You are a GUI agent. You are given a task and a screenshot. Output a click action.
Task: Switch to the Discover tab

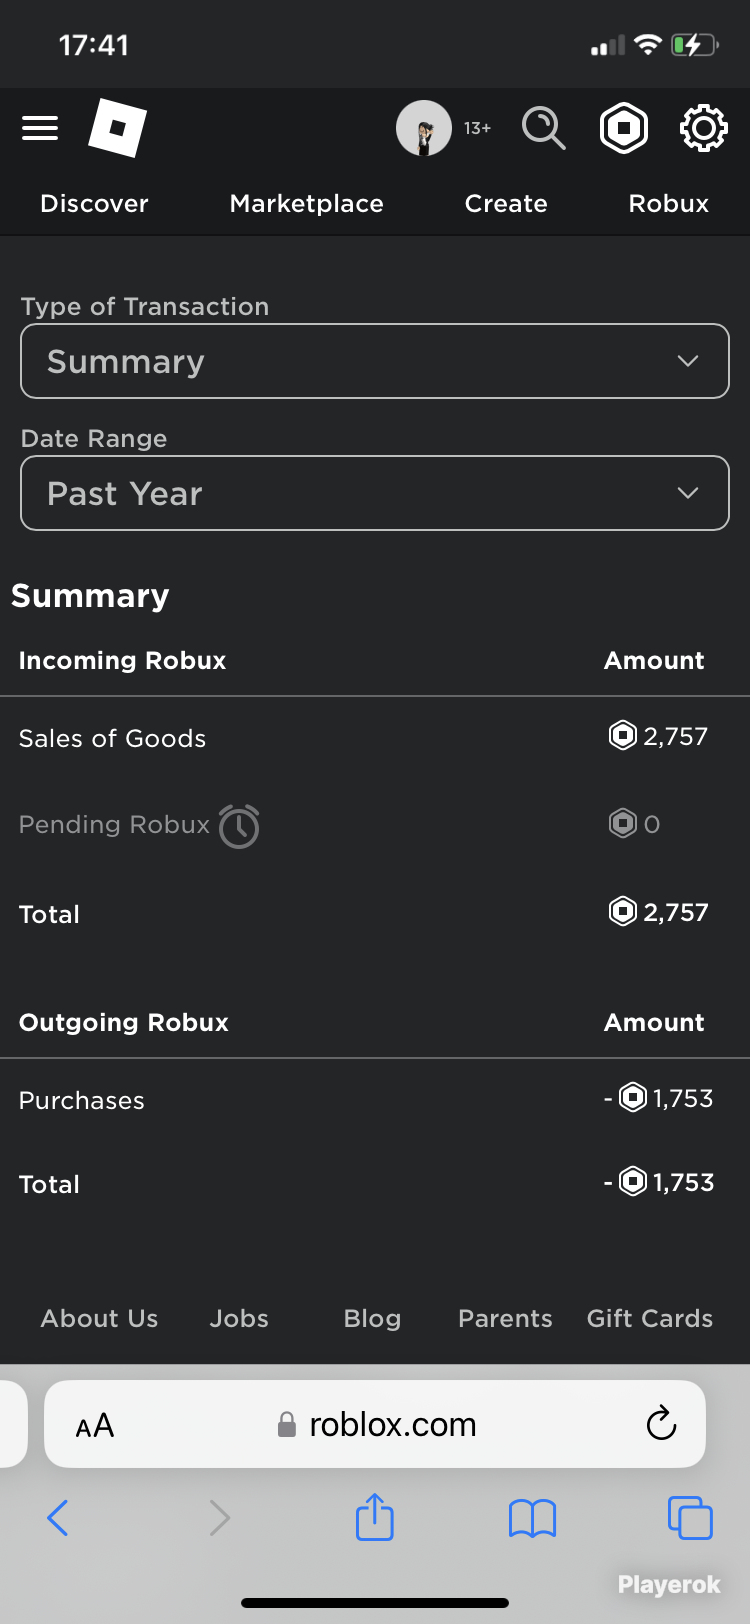94,203
